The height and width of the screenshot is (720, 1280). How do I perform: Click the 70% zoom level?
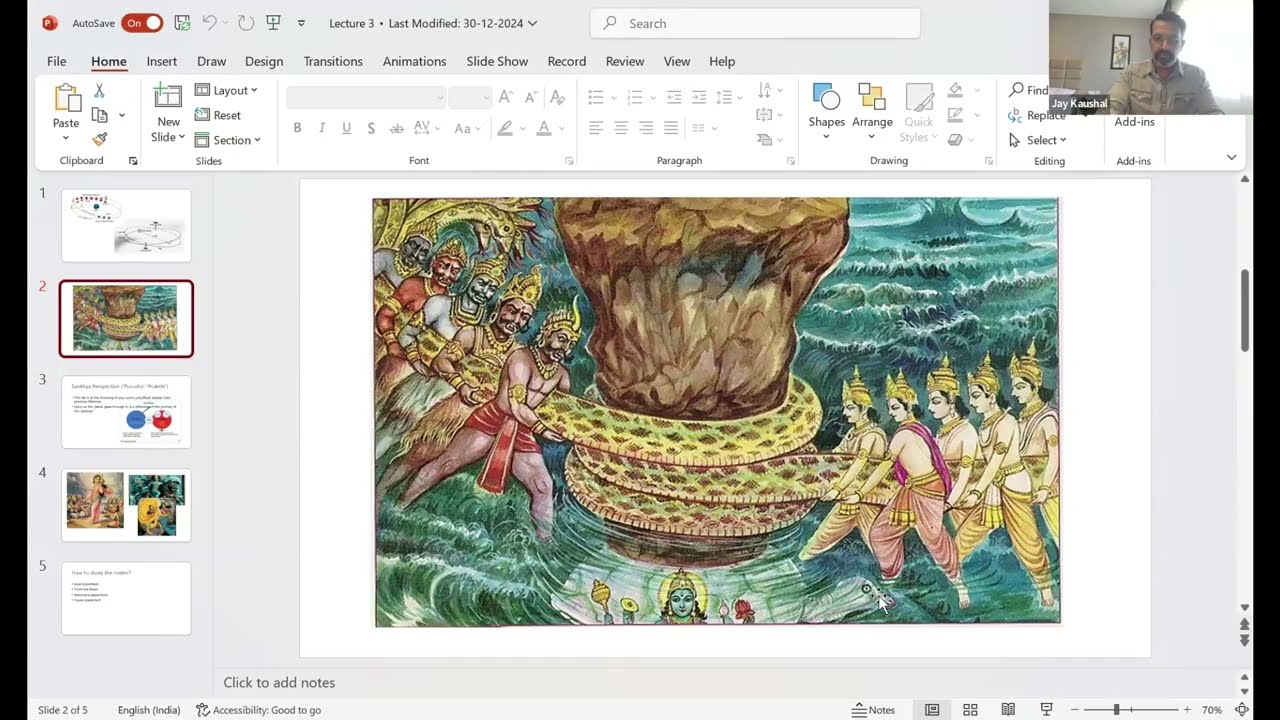click(x=1212, y=710)
